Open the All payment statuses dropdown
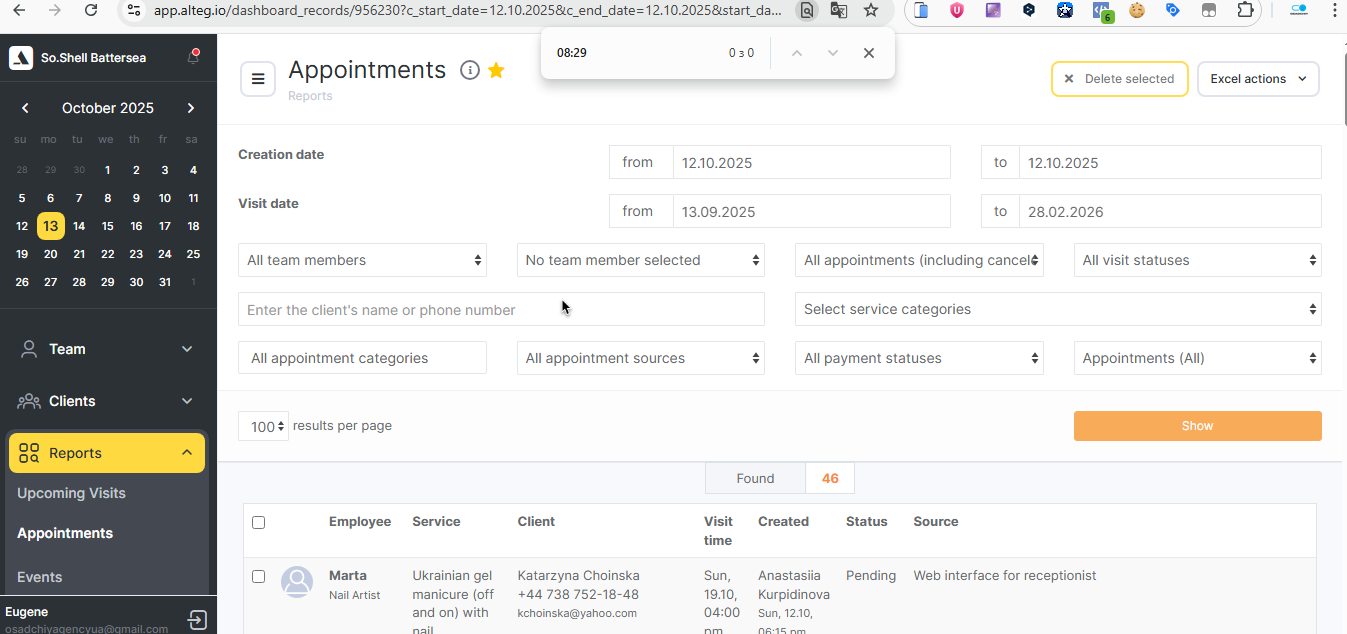This screenshot has height=634, width=1347. coord(919,358)
